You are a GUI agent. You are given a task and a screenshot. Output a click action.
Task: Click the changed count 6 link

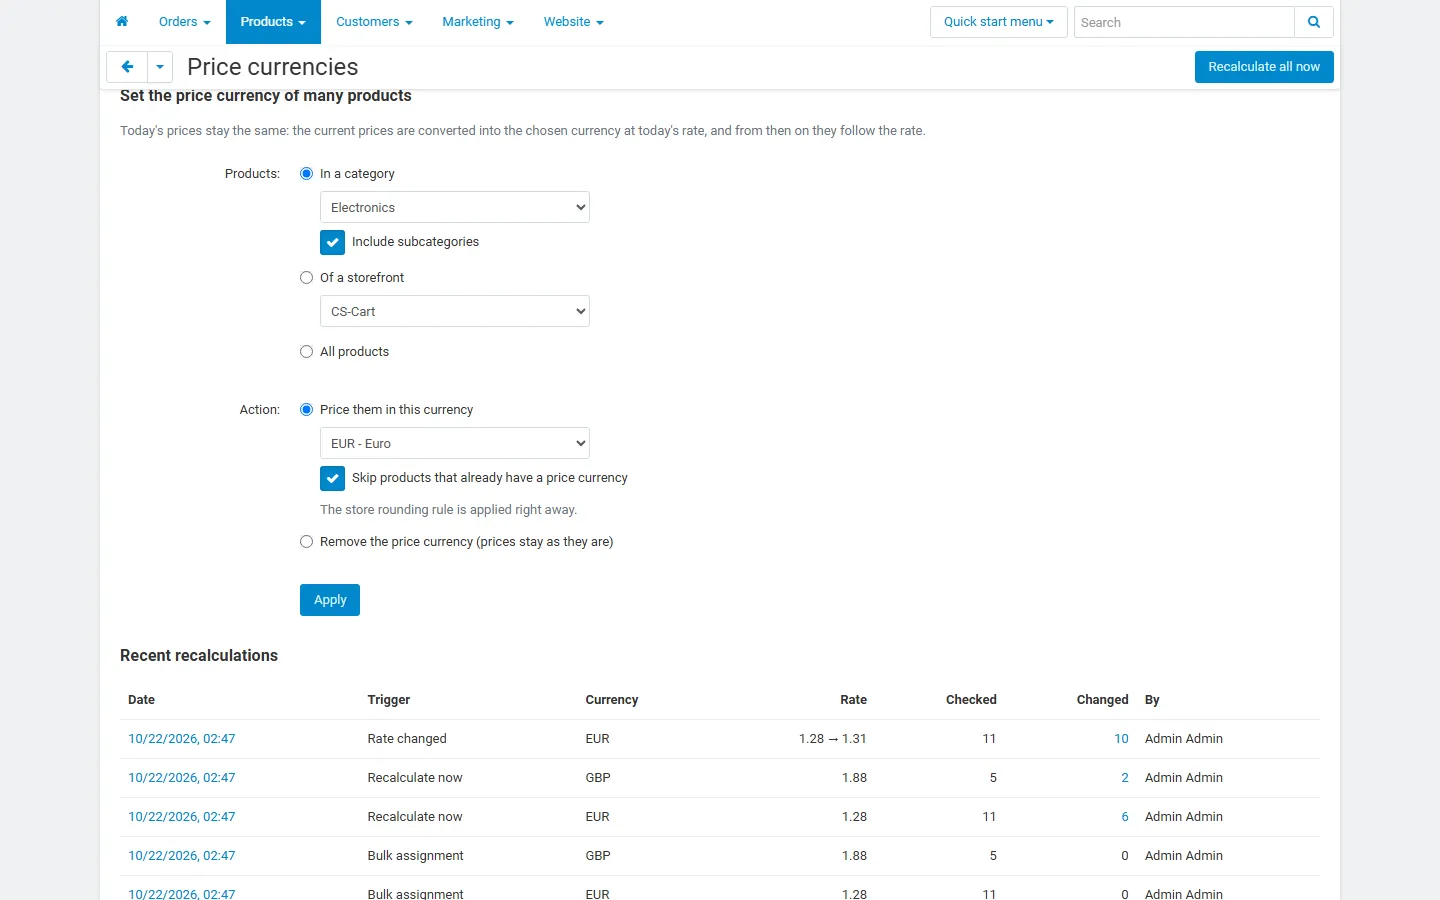pos(1125,817)
